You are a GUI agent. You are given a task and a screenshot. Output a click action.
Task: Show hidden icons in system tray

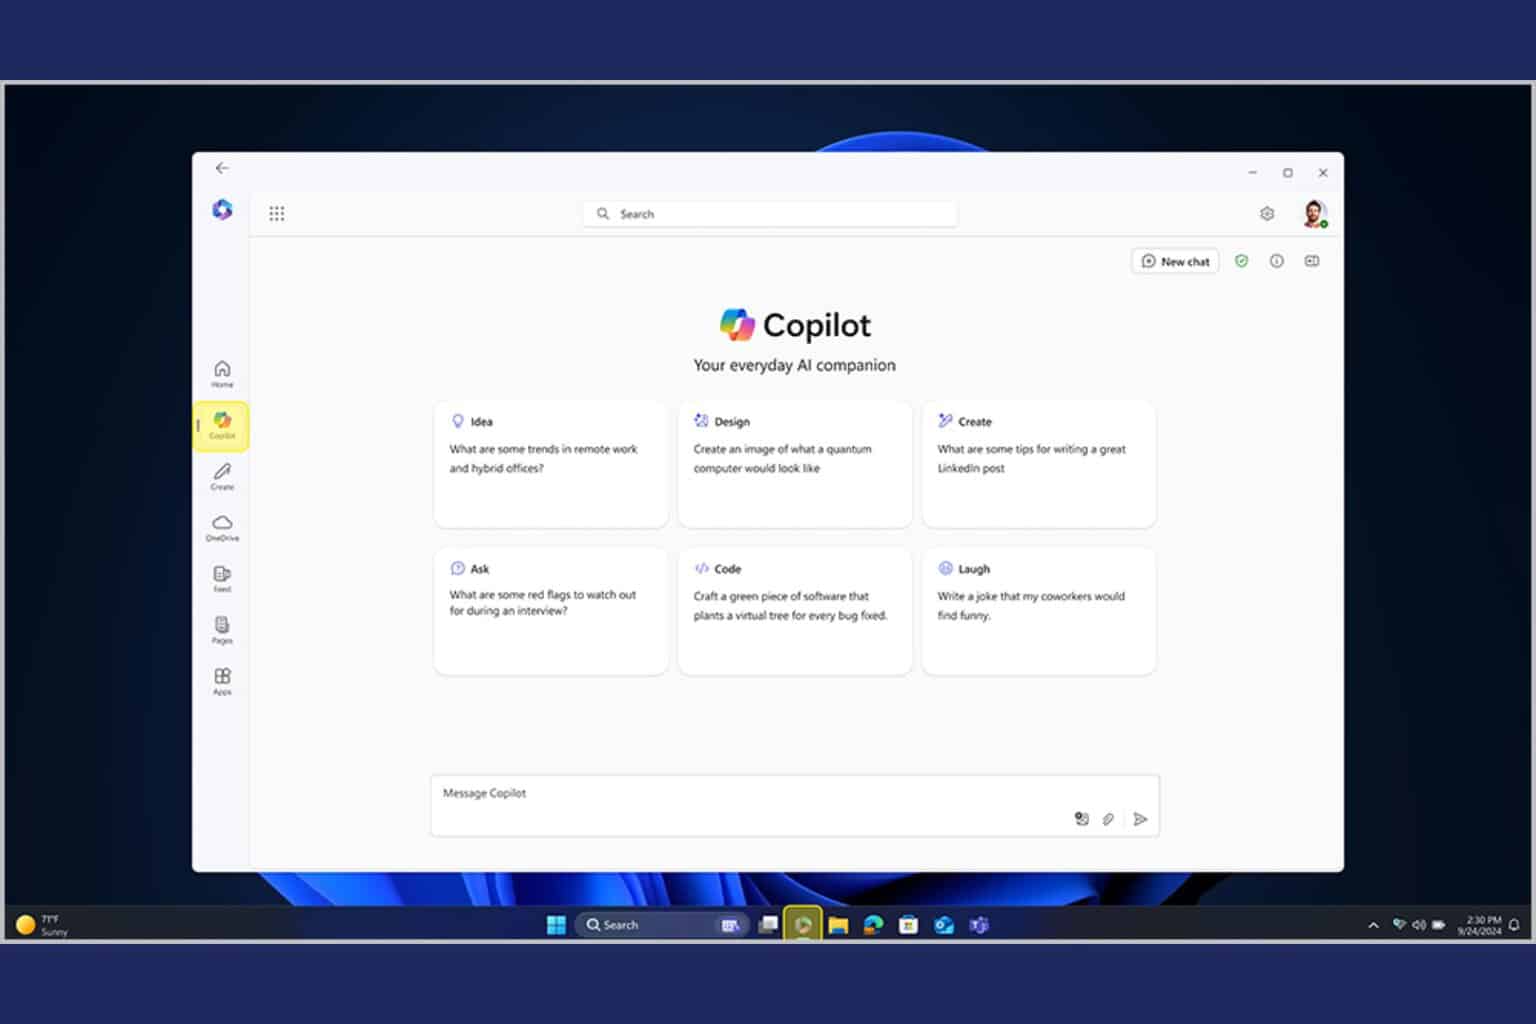(x=1373, y=925)
